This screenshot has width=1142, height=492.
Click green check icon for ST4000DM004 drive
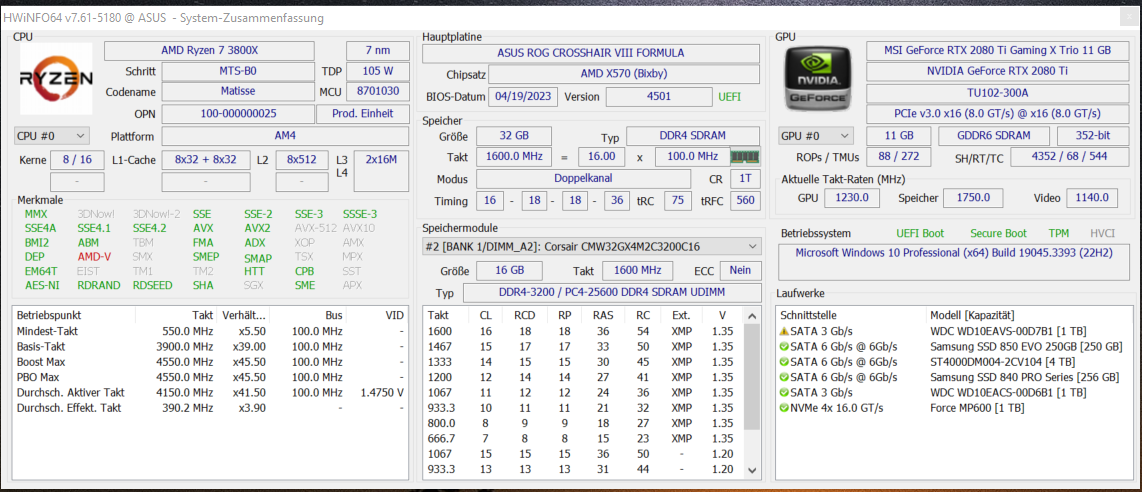(784, 362)
